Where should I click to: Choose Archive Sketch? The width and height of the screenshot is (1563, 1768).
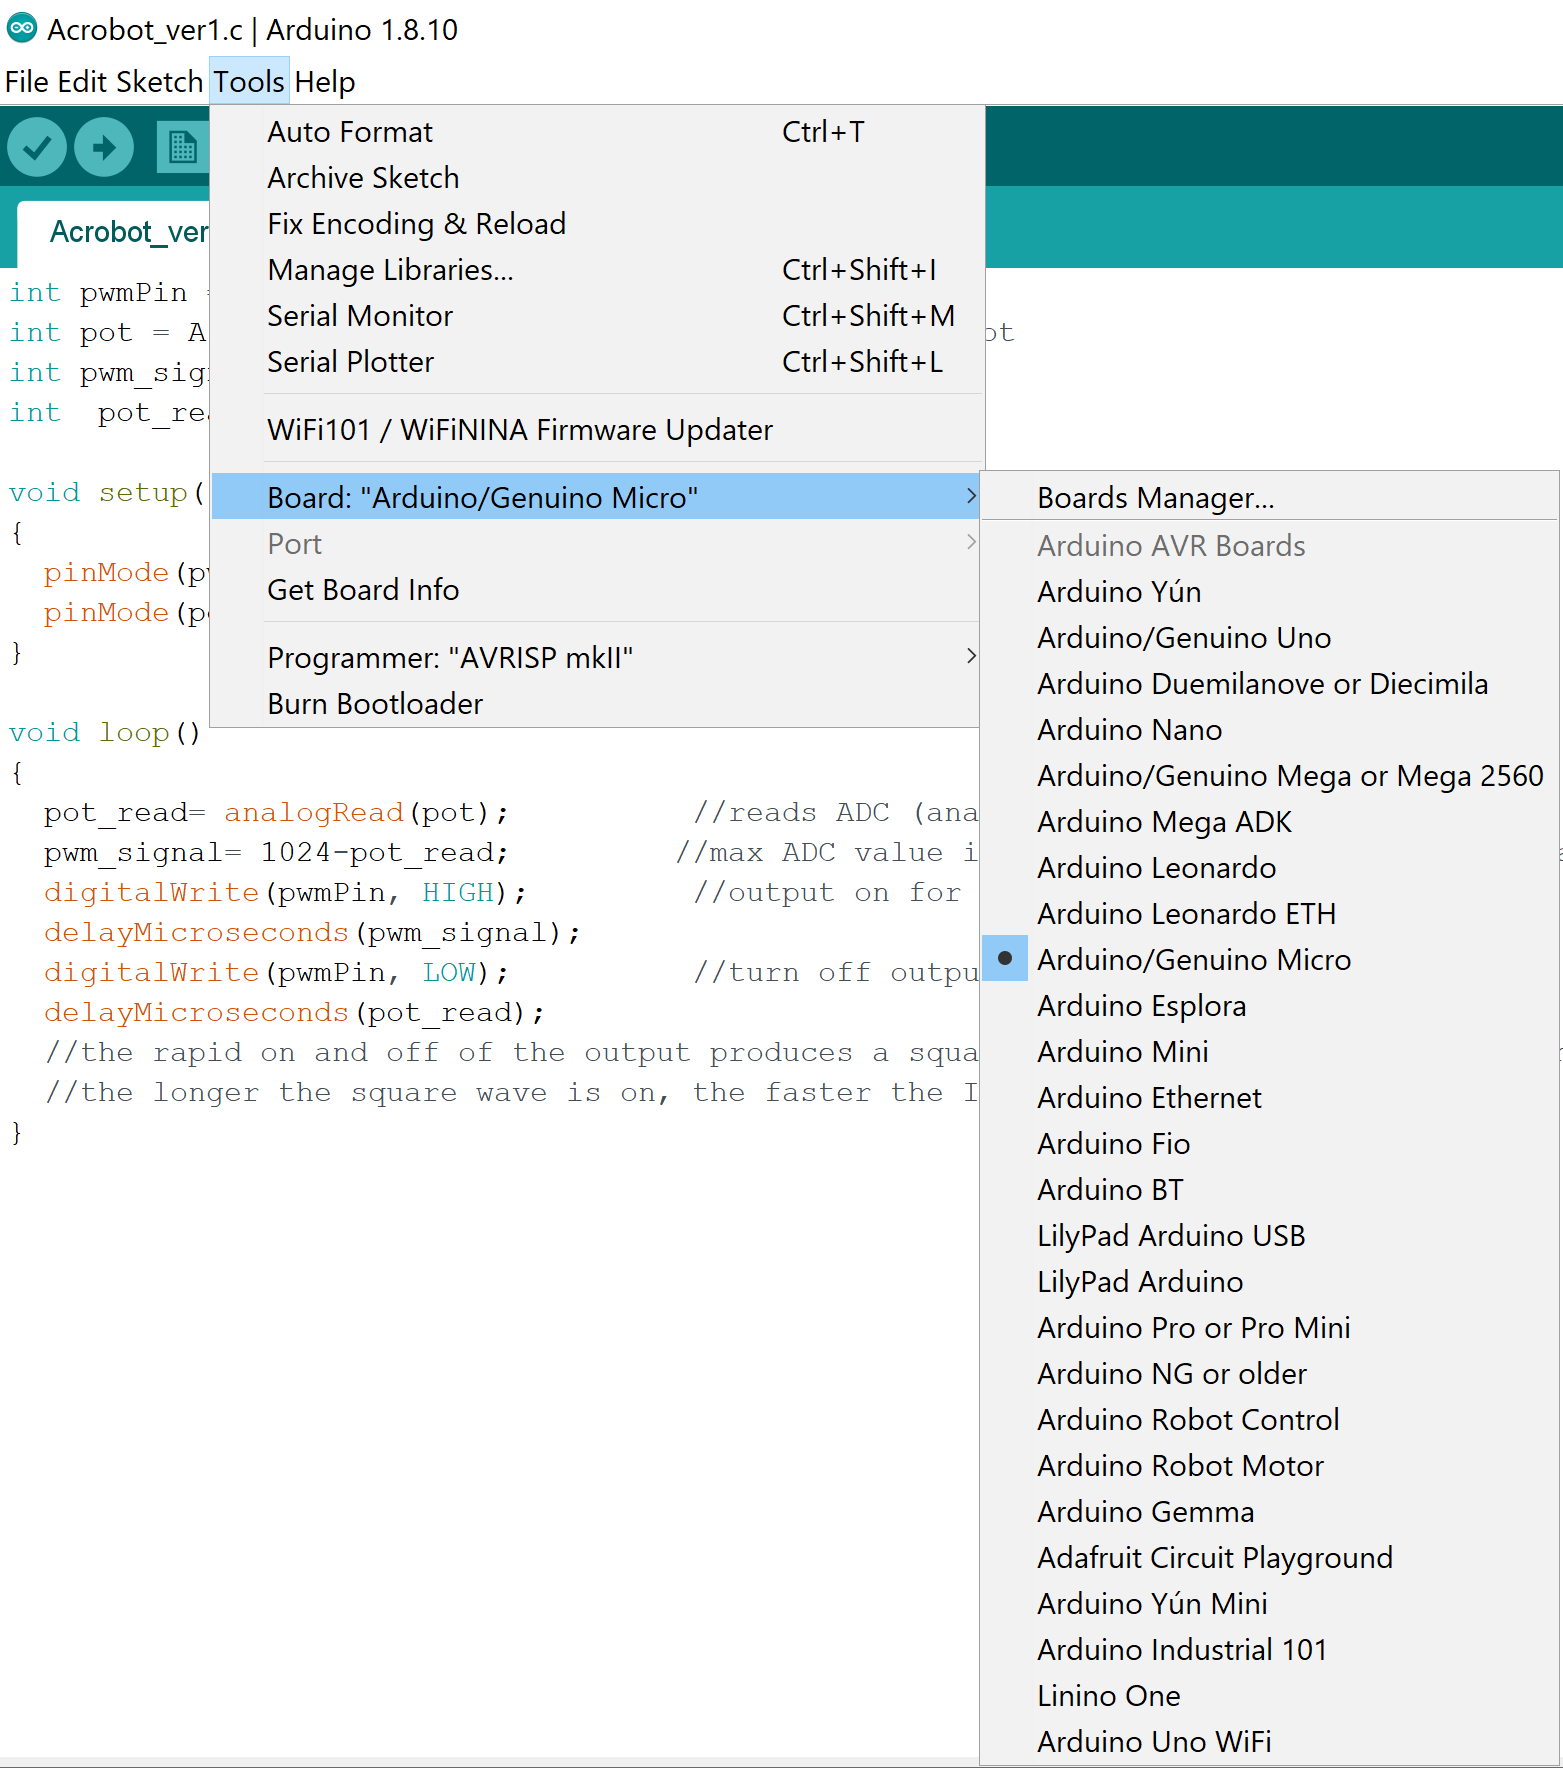pos(596,177)
